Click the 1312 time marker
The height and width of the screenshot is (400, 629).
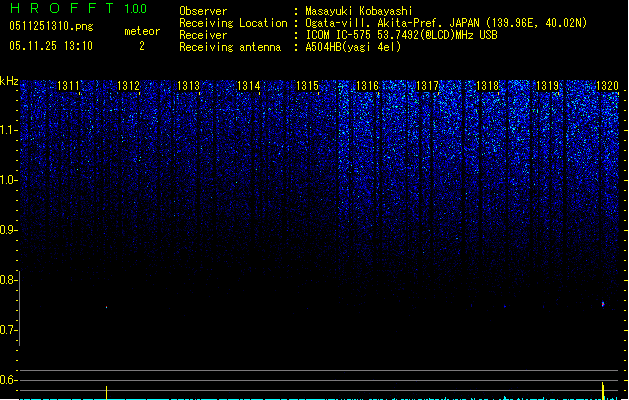point(128,85)
